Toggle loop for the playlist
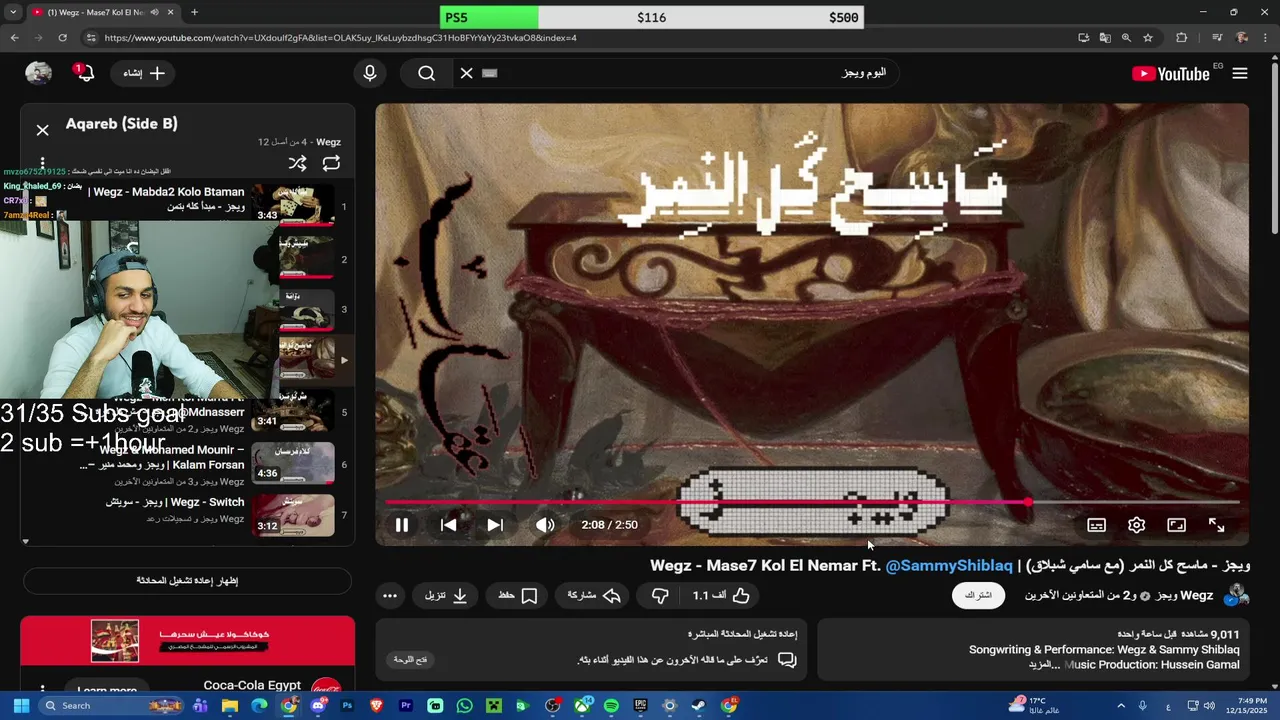Viewport: 1280px width, 720px height. click(331, 163)
